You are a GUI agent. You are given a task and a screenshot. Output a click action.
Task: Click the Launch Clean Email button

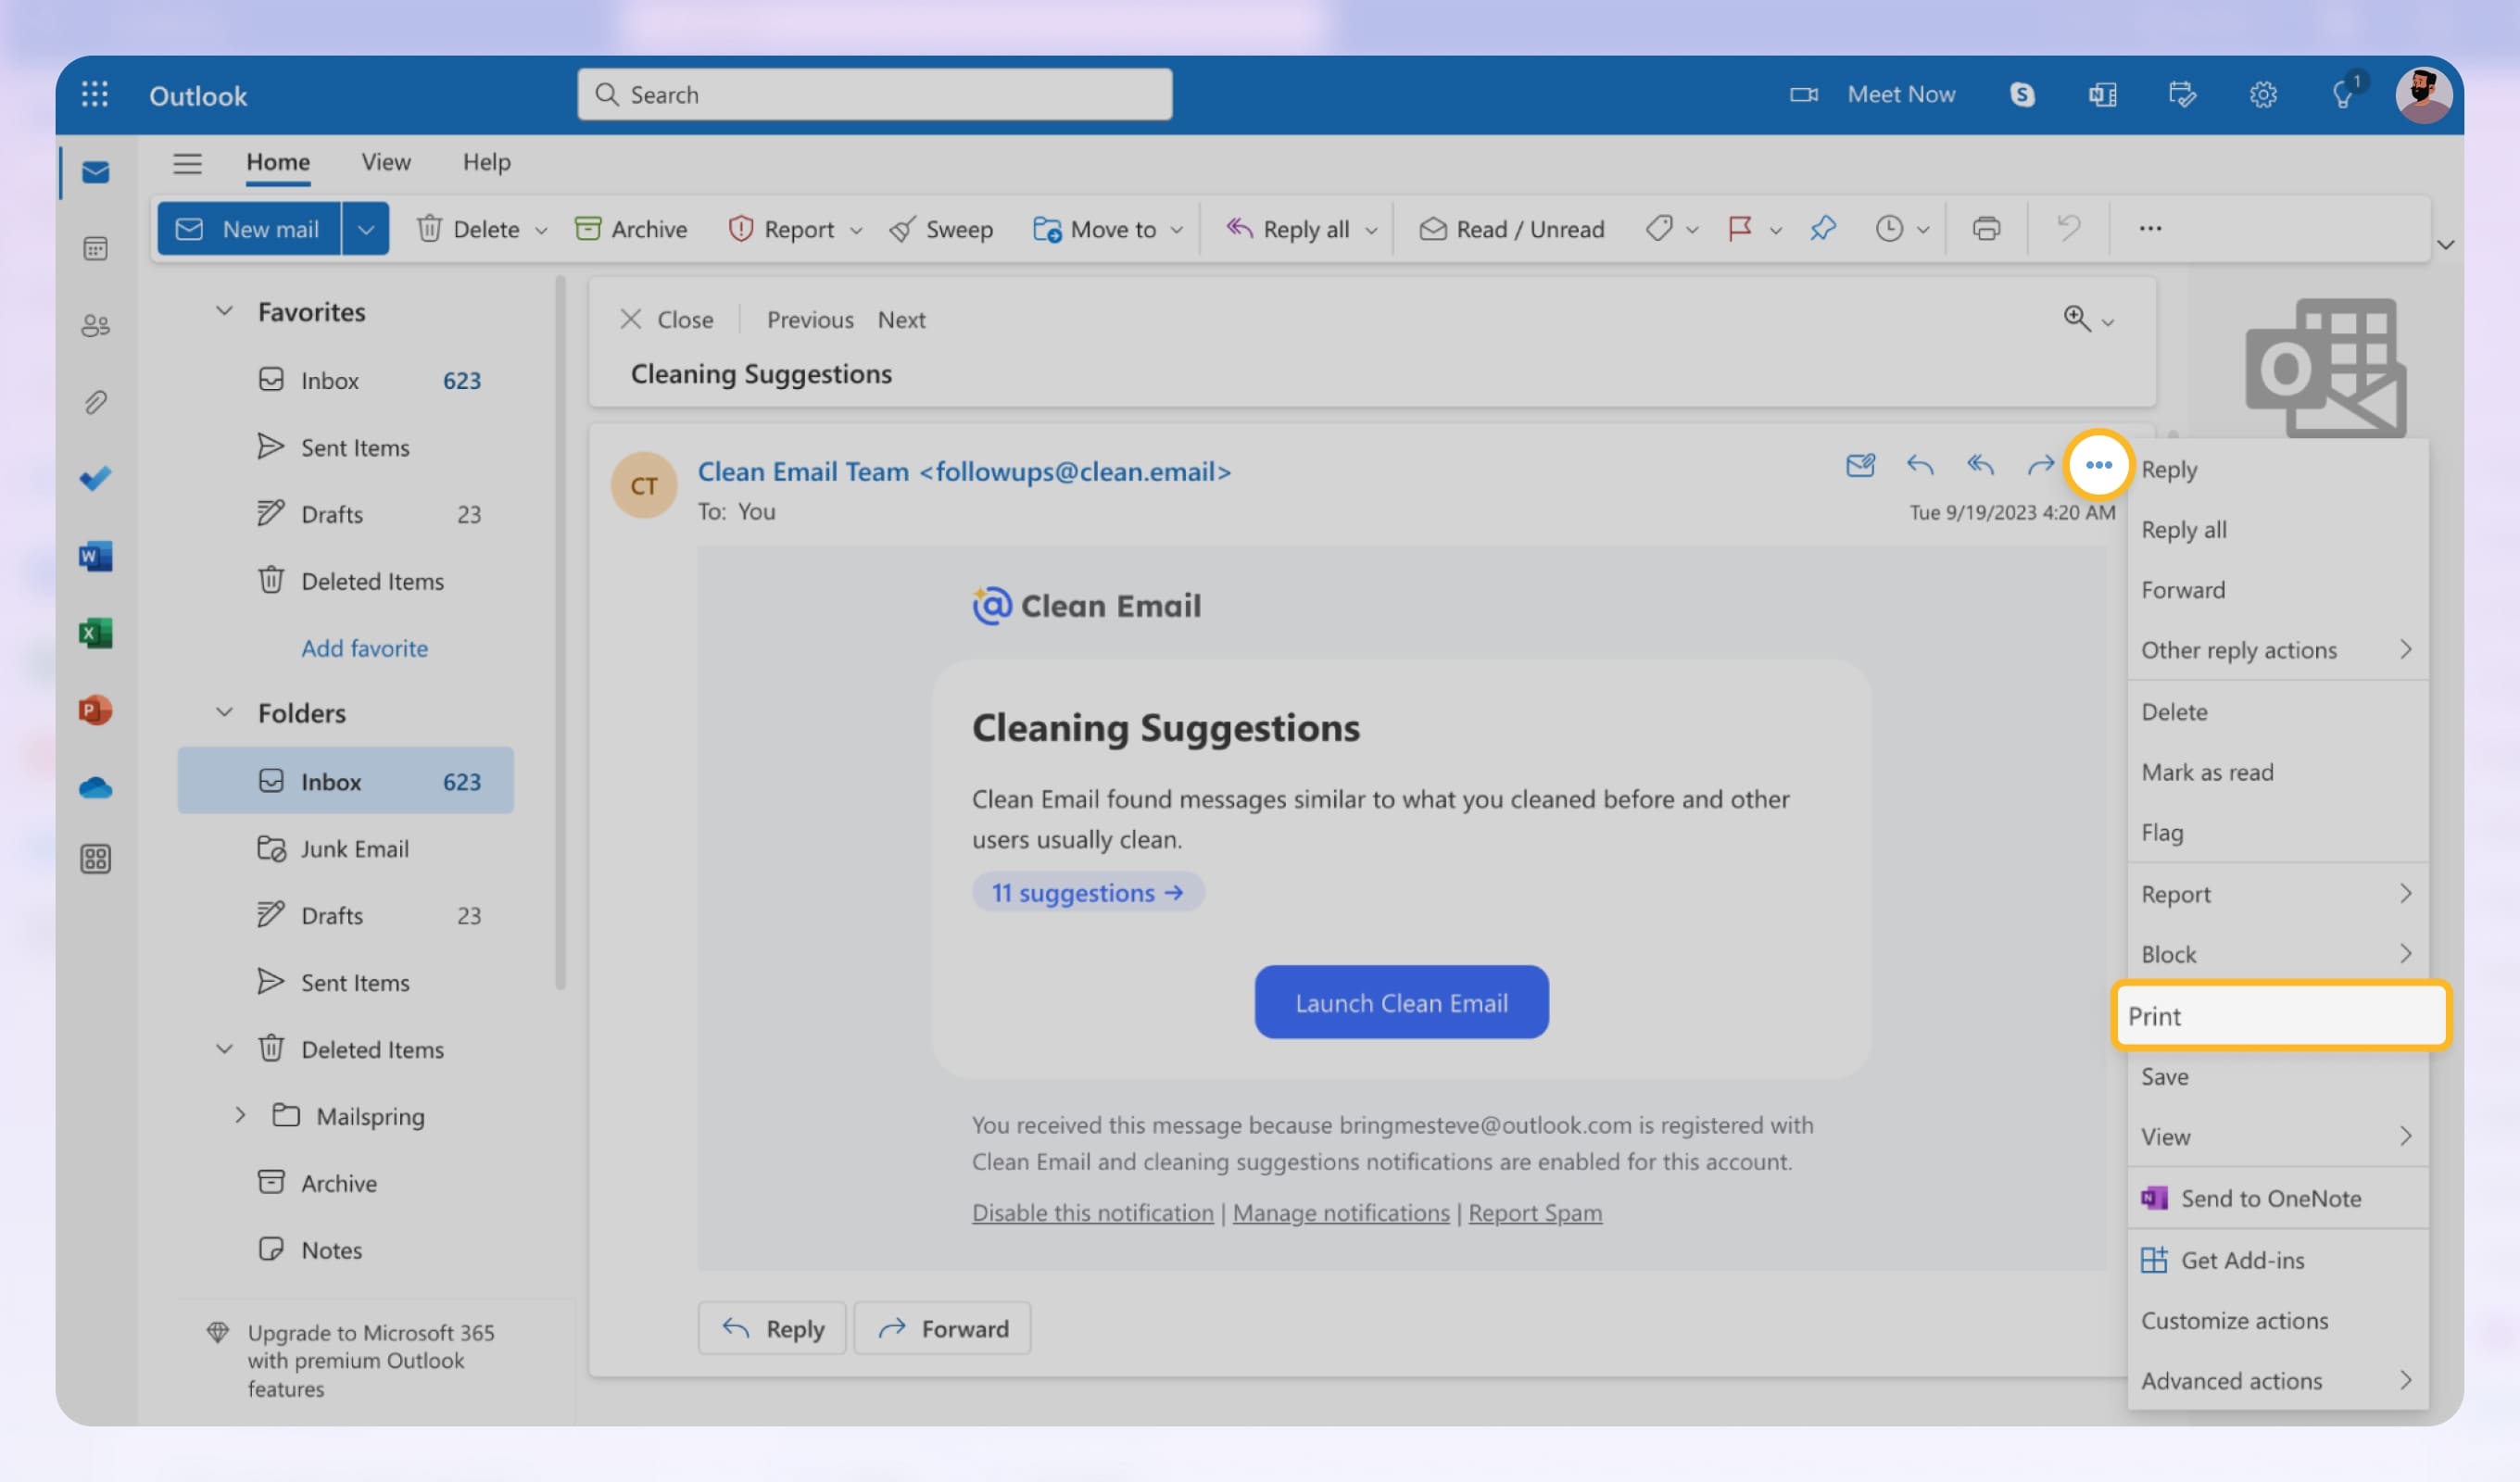click(x=1401, y=1002)
